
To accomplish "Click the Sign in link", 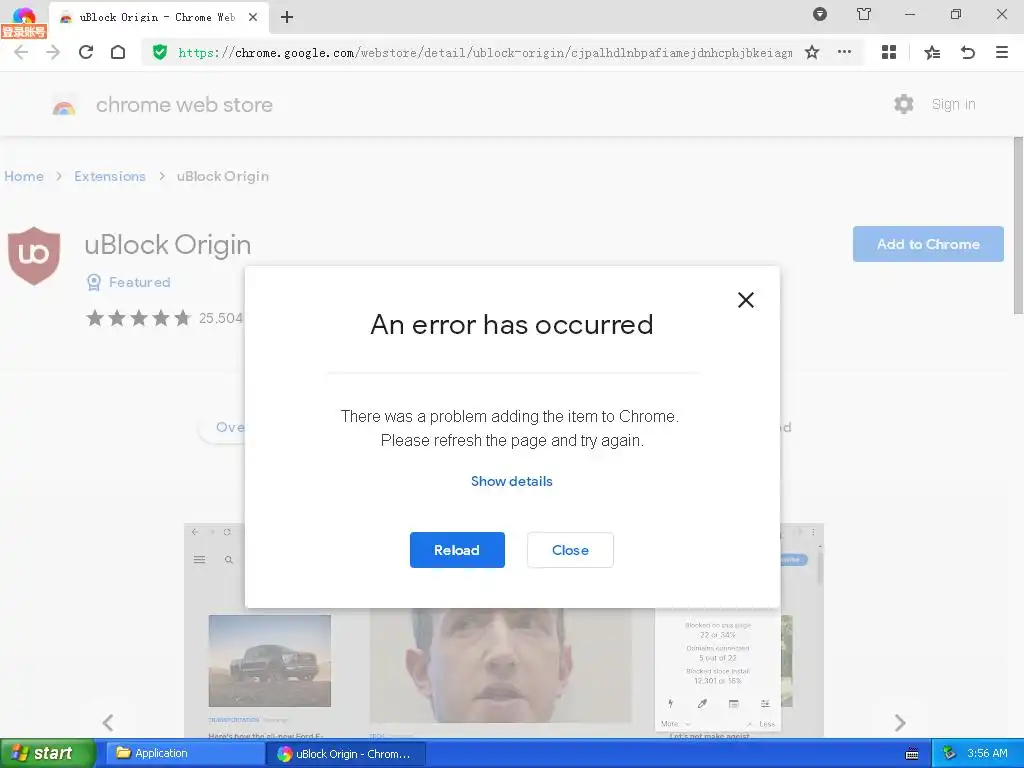I will [x=953, y=104].
